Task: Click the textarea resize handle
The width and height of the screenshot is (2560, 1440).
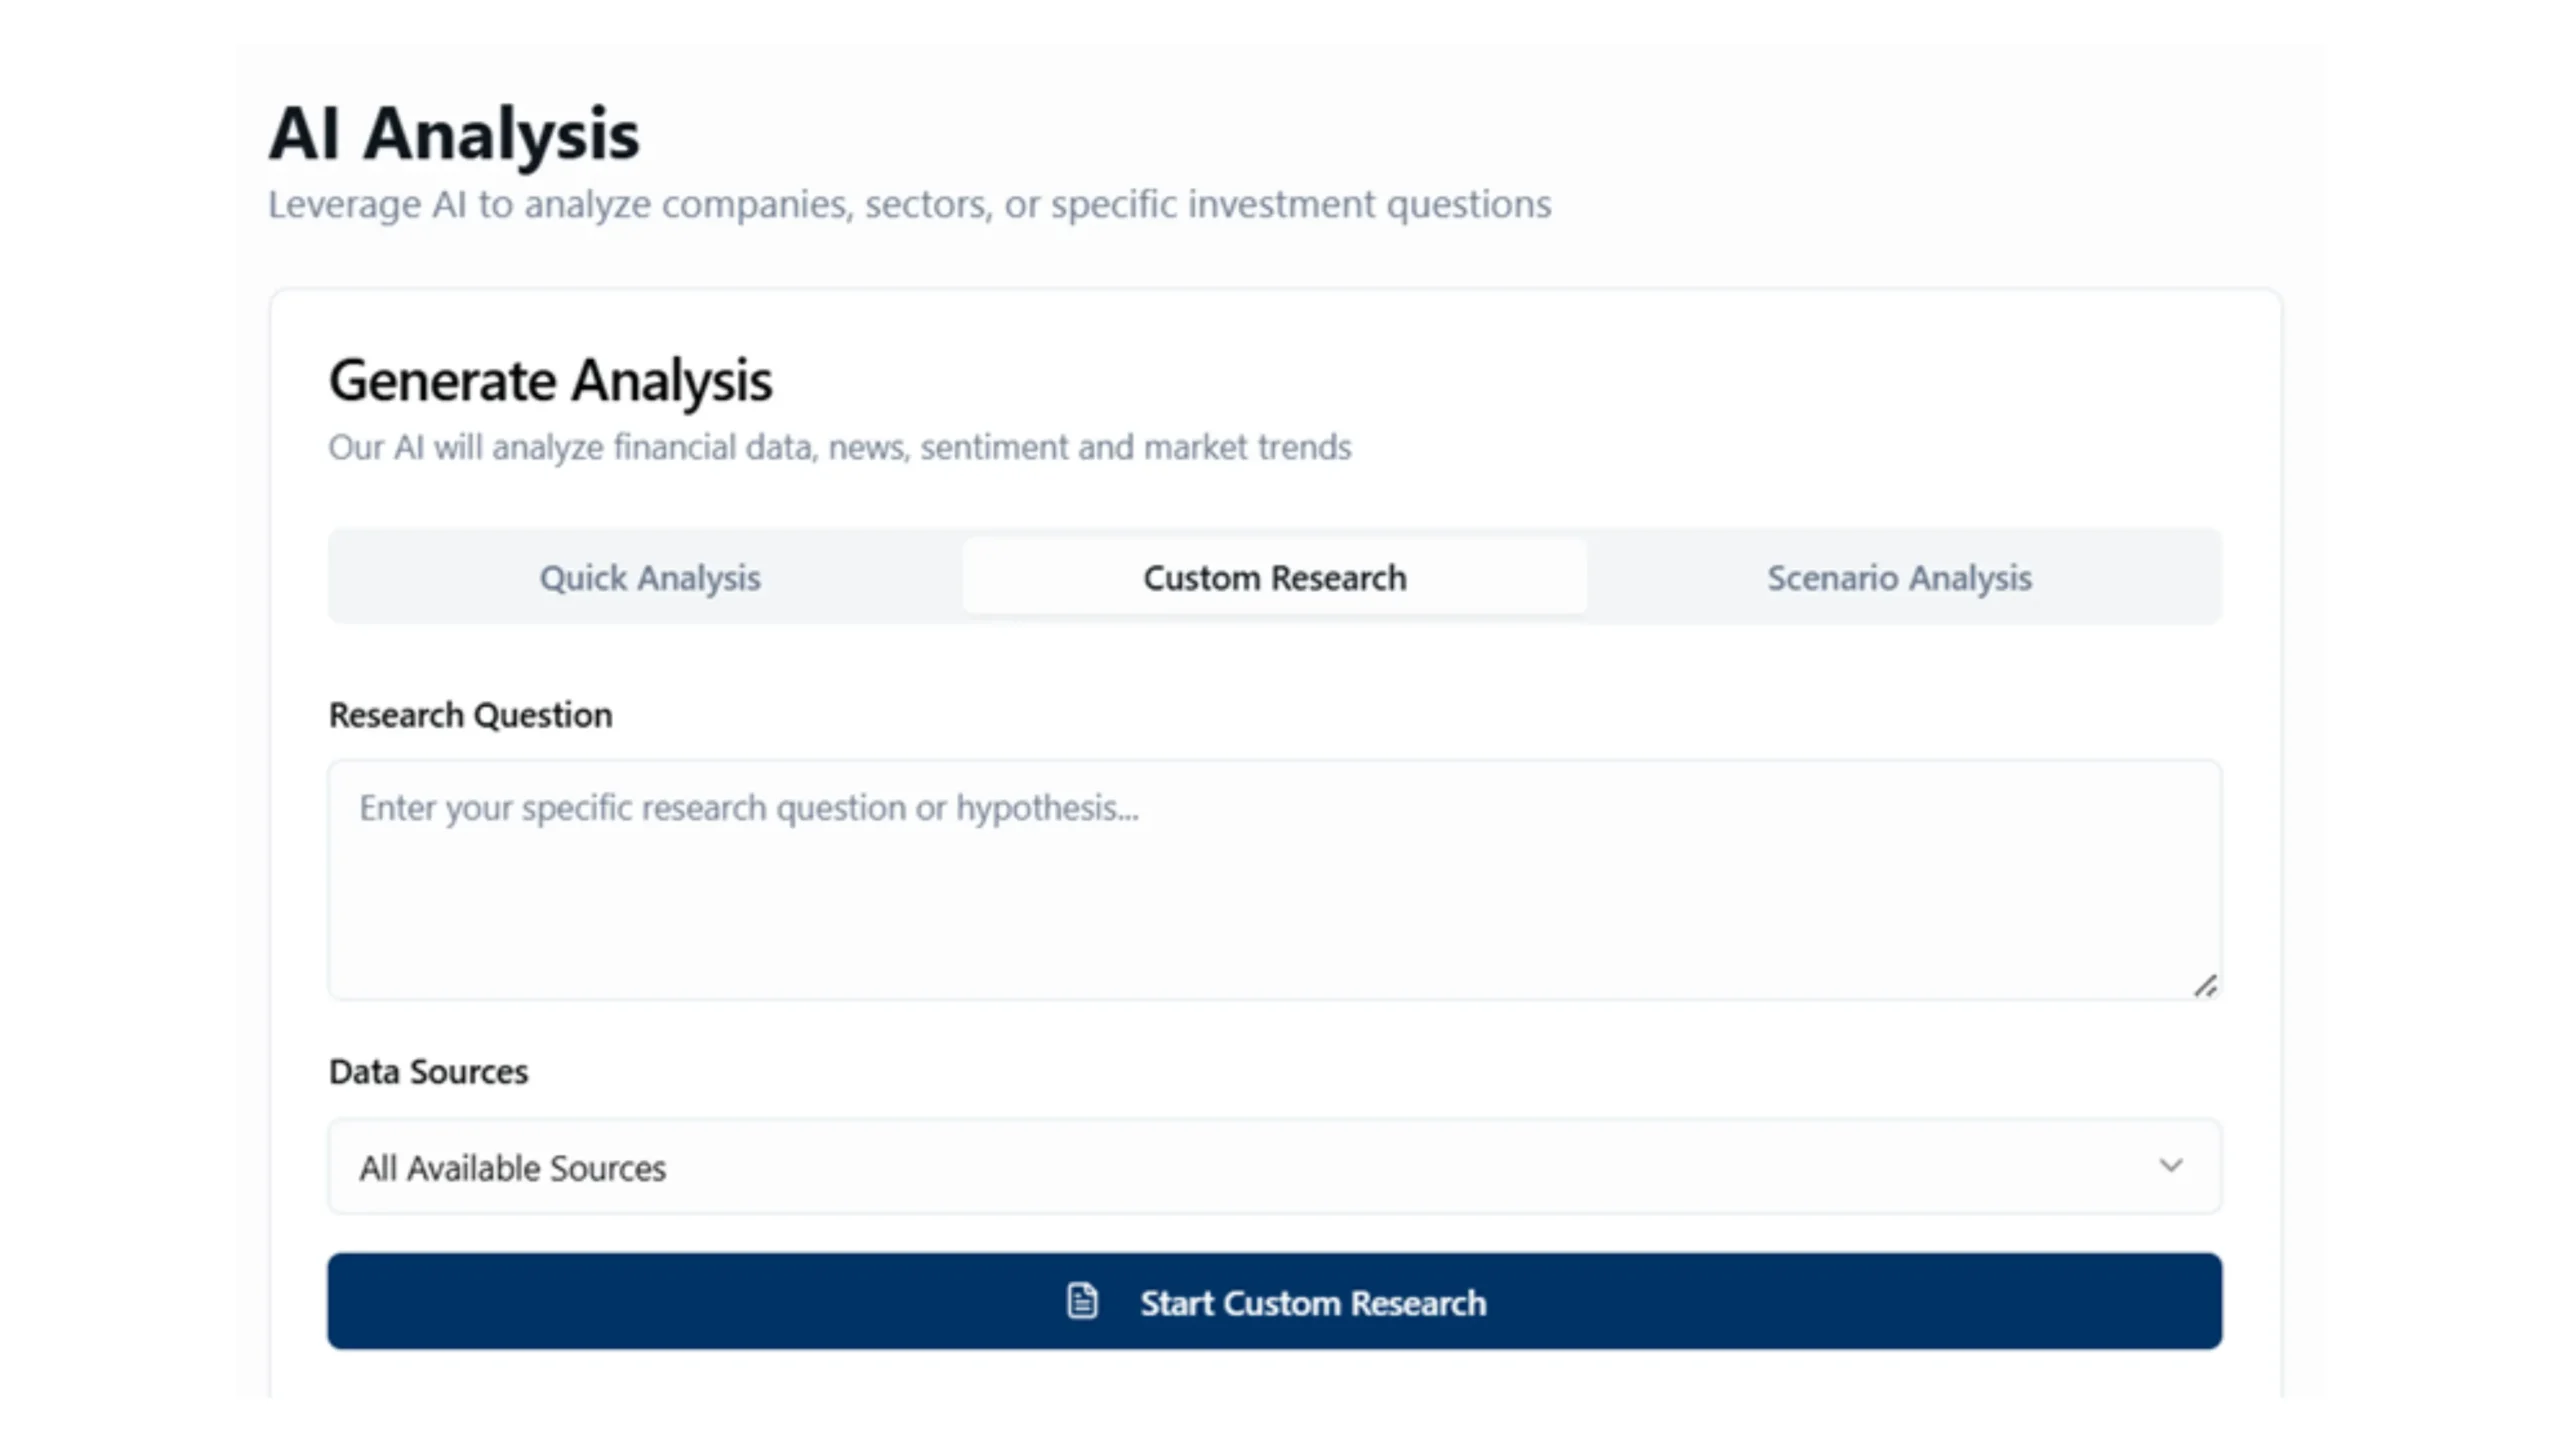Action: click(x=2206, y=984)
